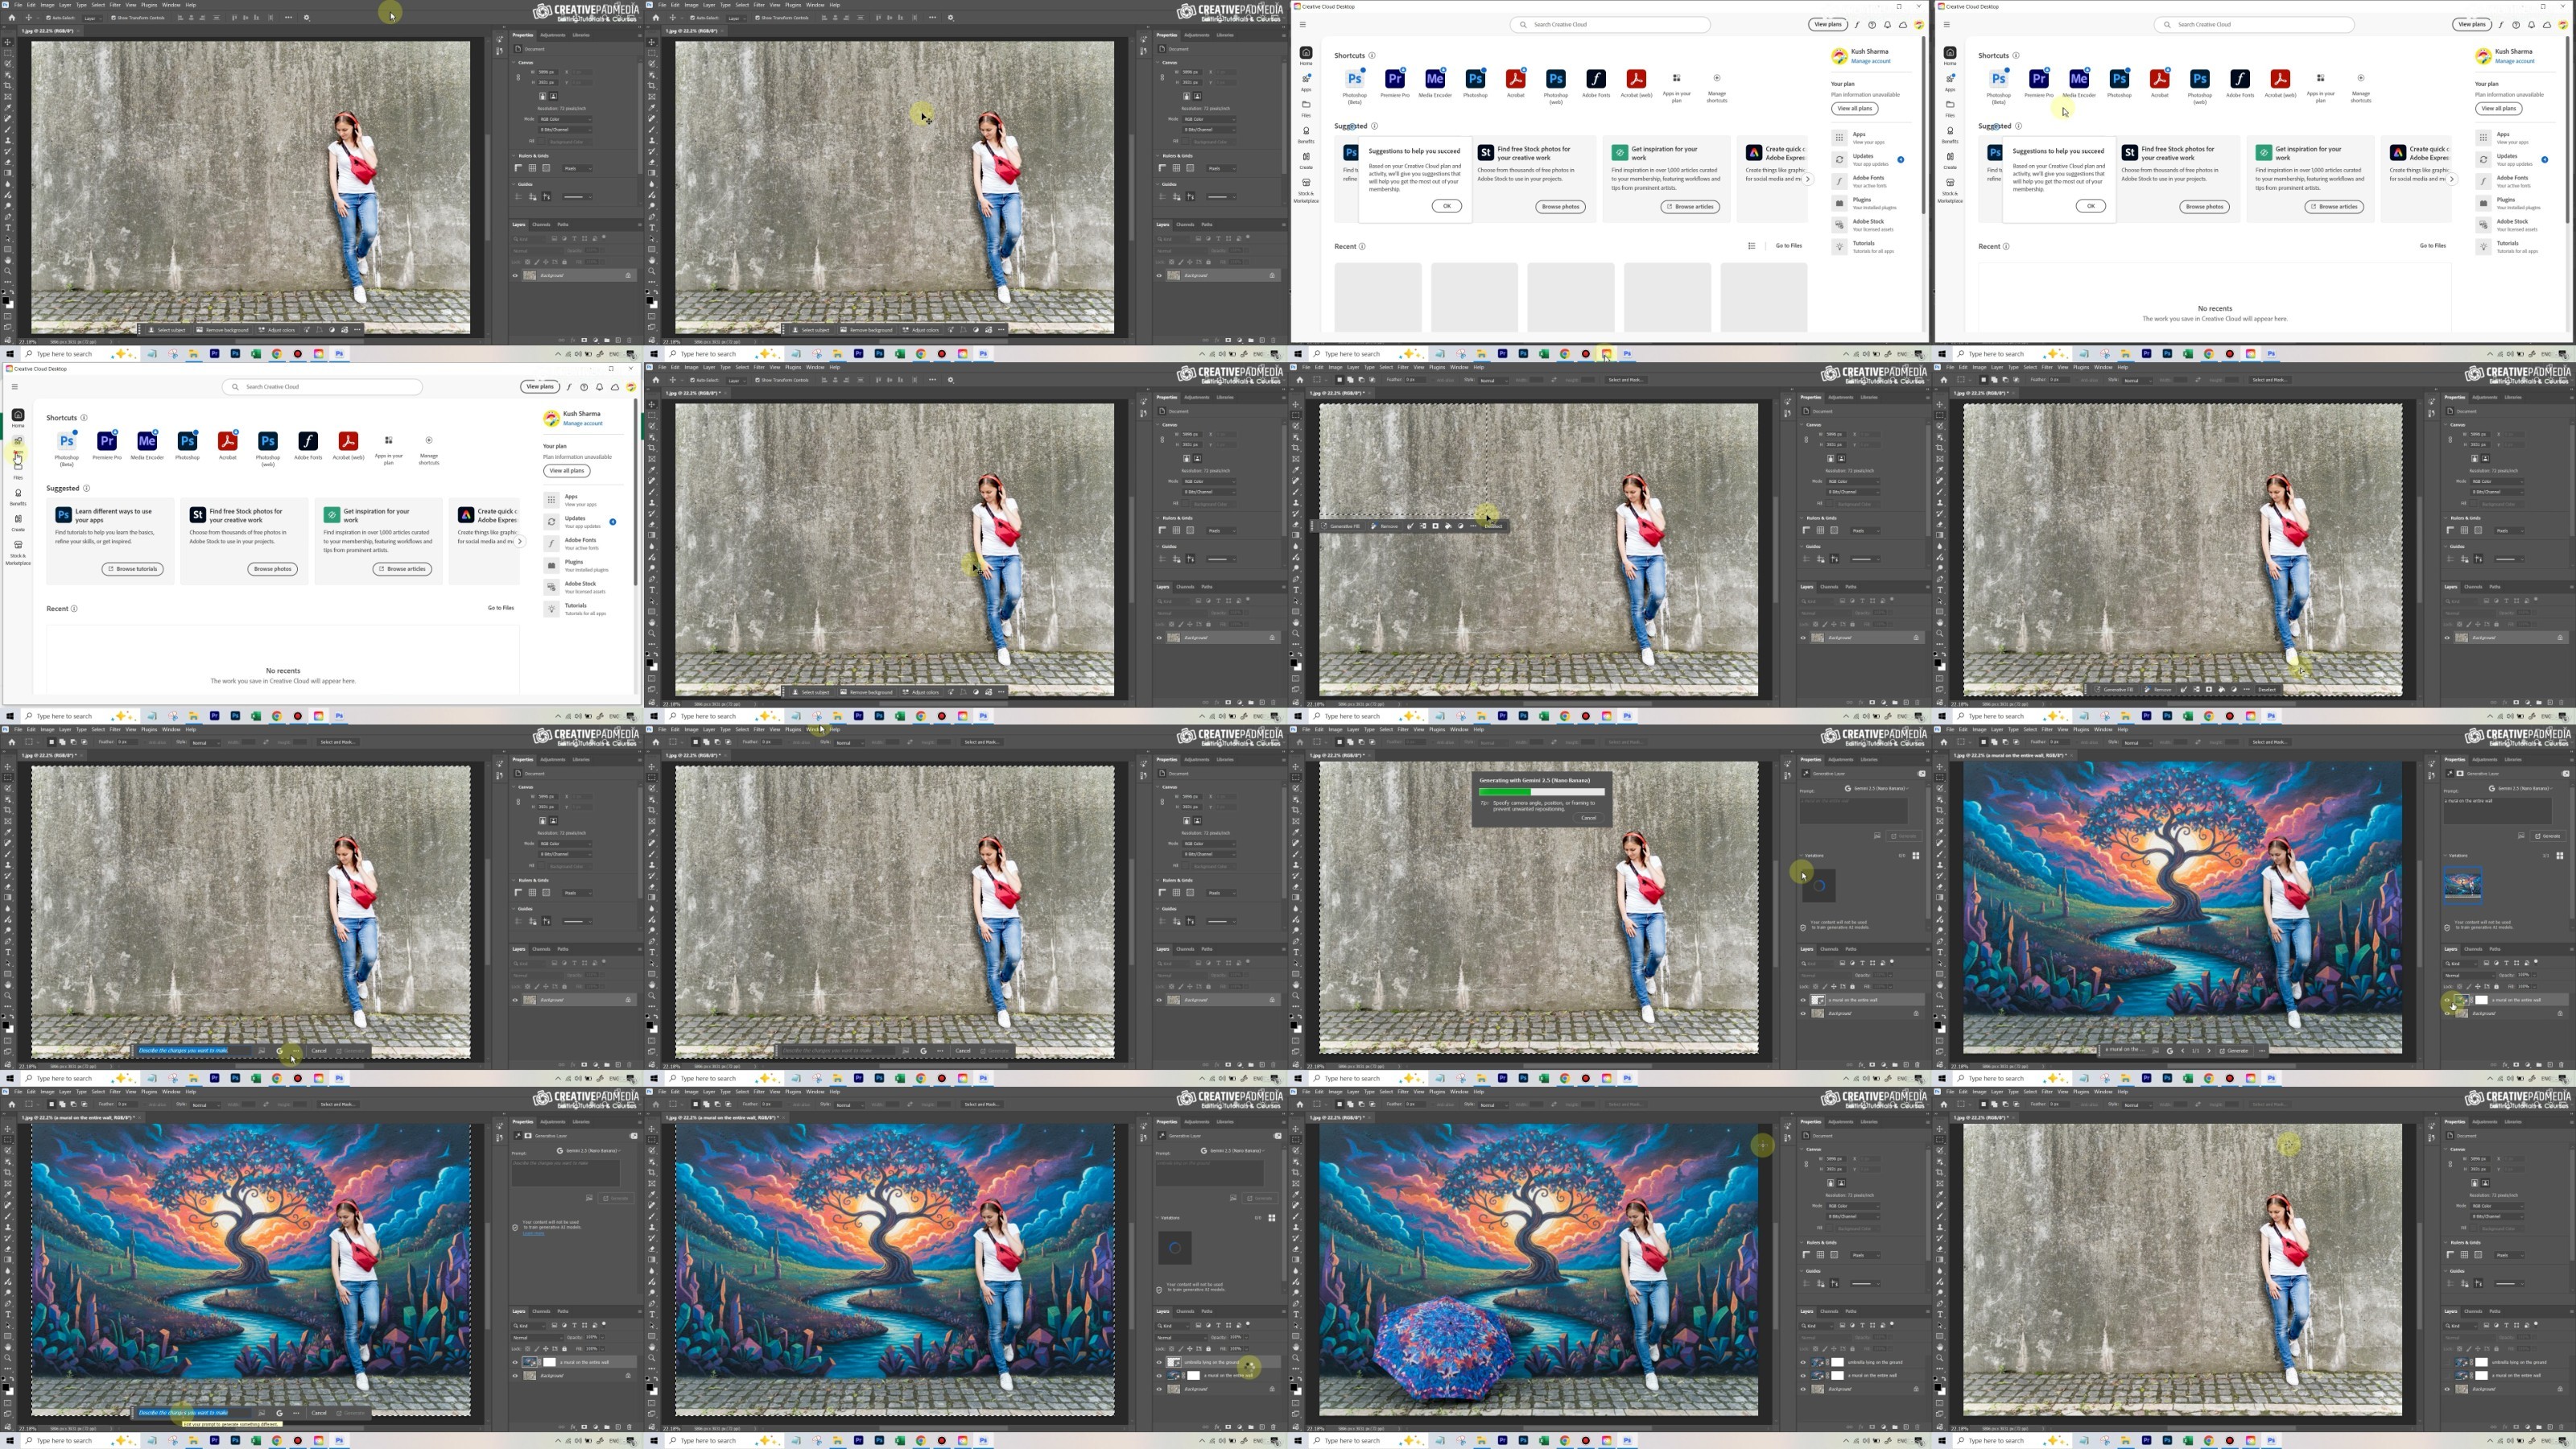Click Variations grid view icon in generating frame
This screenshot has width=2576, height=1449.
pos(1915,855)
